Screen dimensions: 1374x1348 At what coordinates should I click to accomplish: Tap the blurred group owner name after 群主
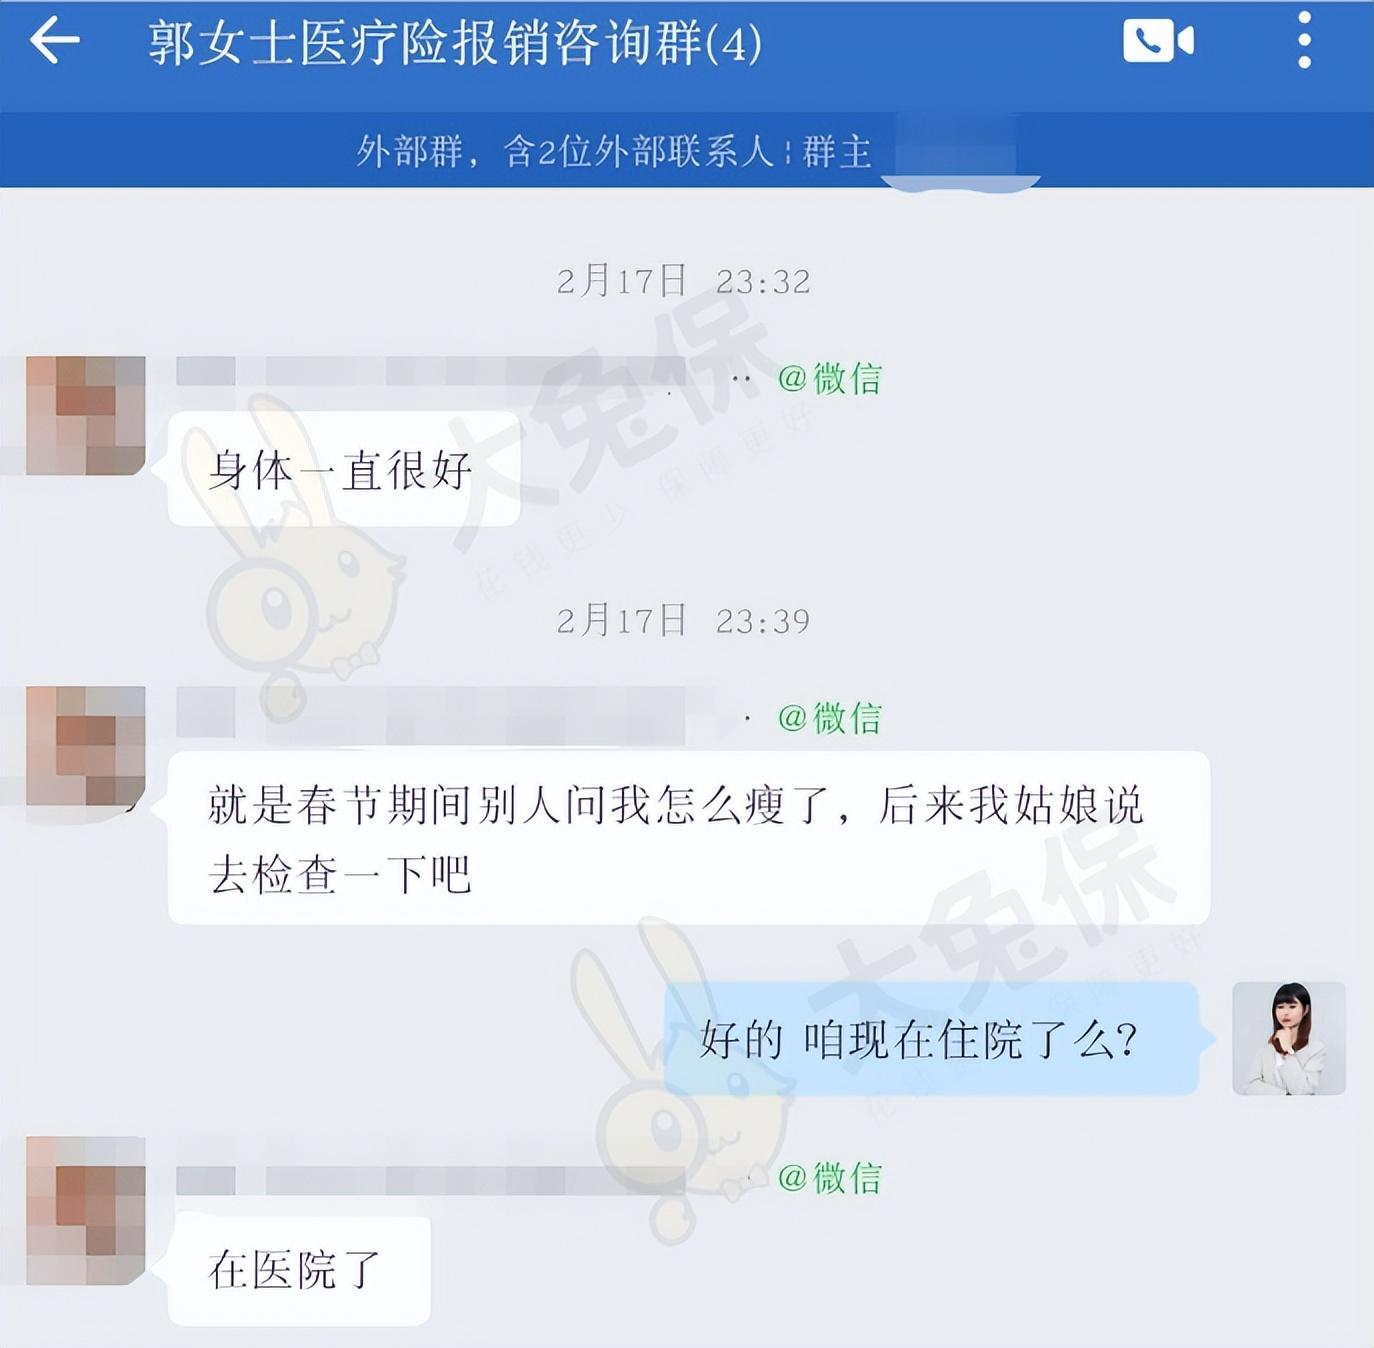pyautogui.click(x=957, y=151)
